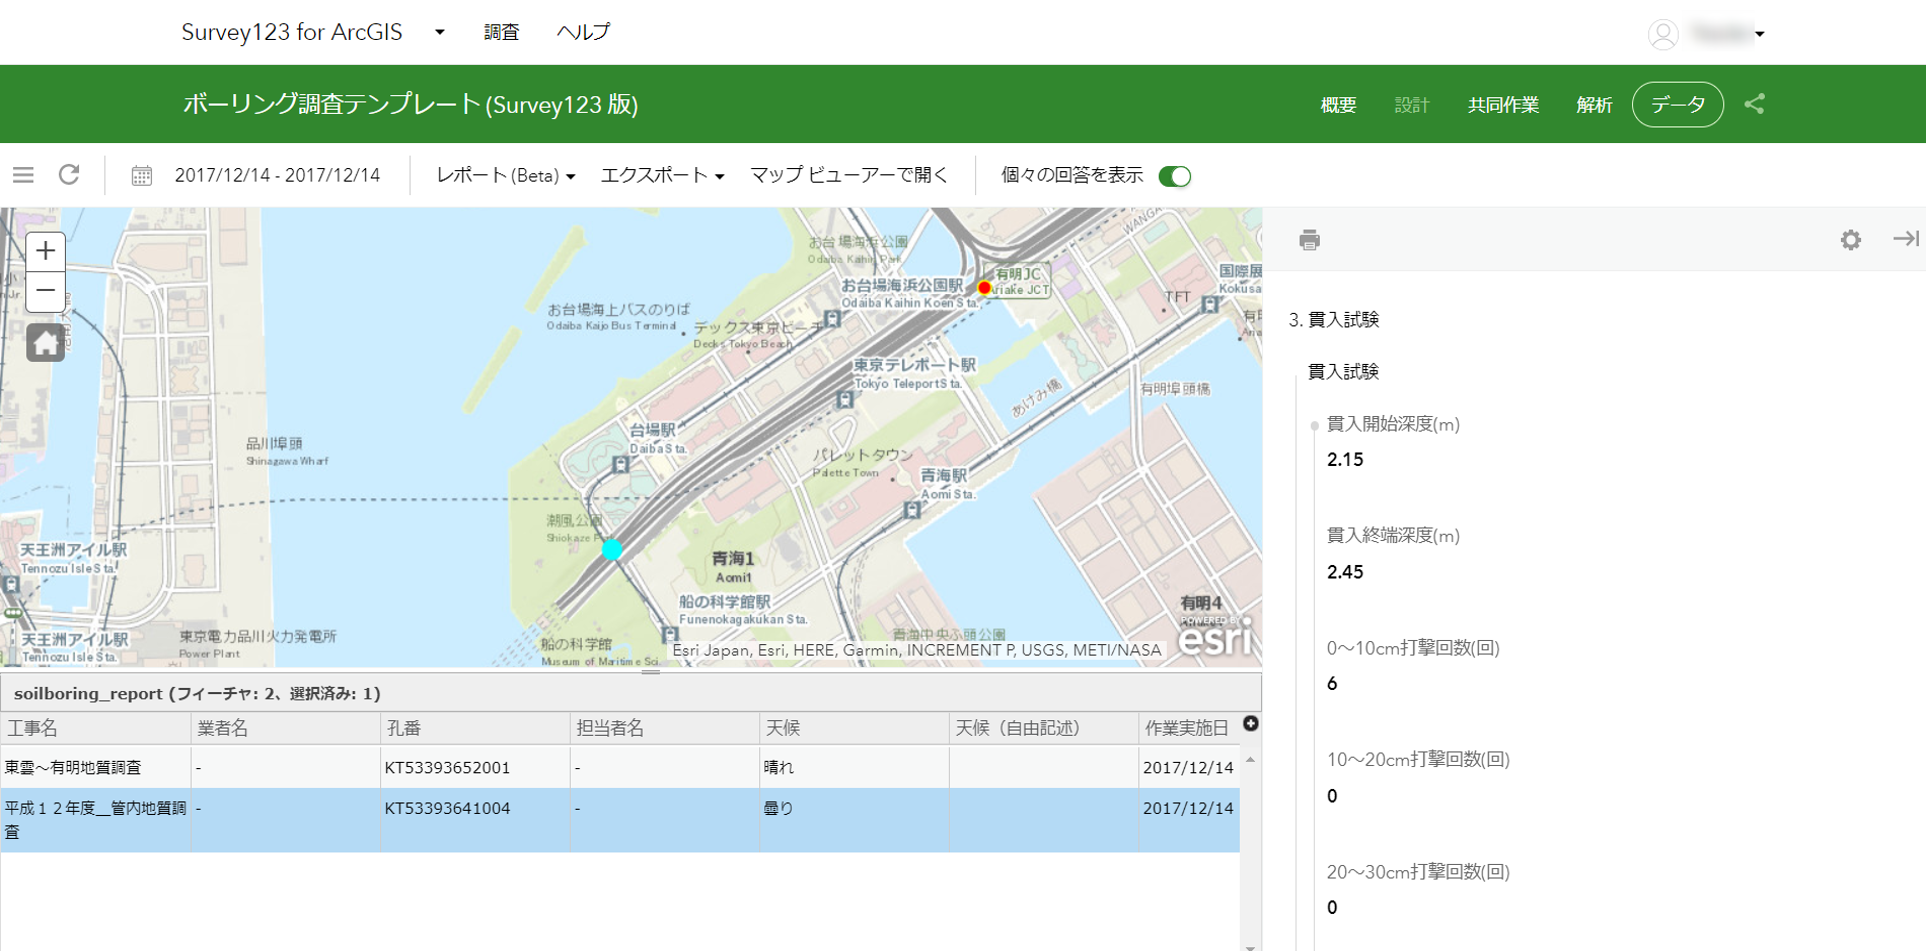
Task: Toggle 個々の回答を表示 switch off
Action: [1174, 176]
